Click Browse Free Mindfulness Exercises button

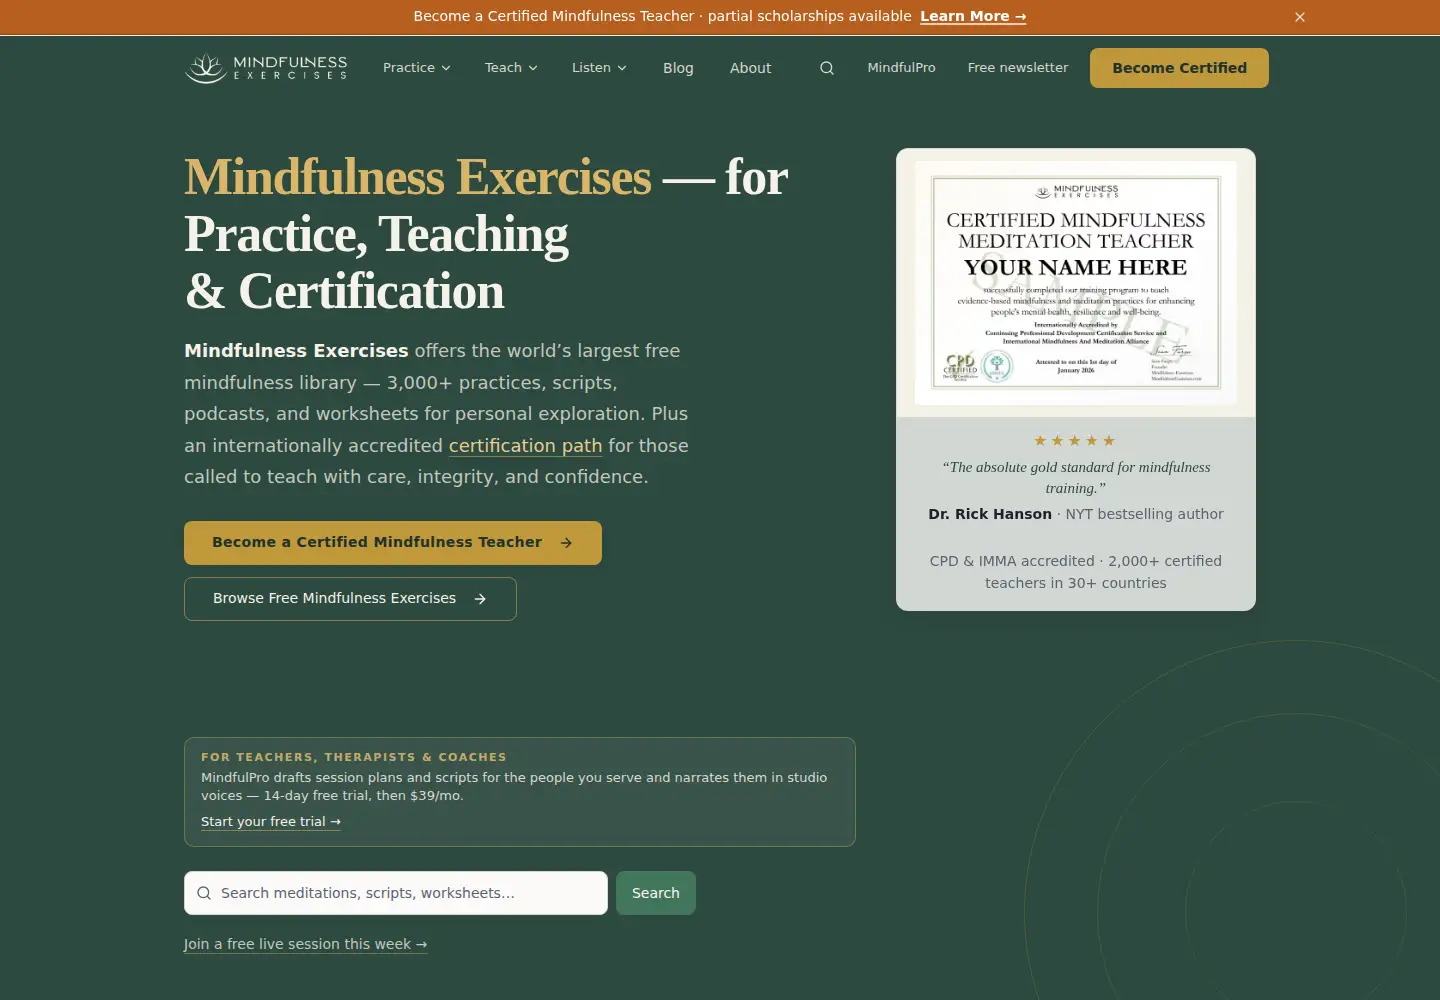click(x=350, y=599)
